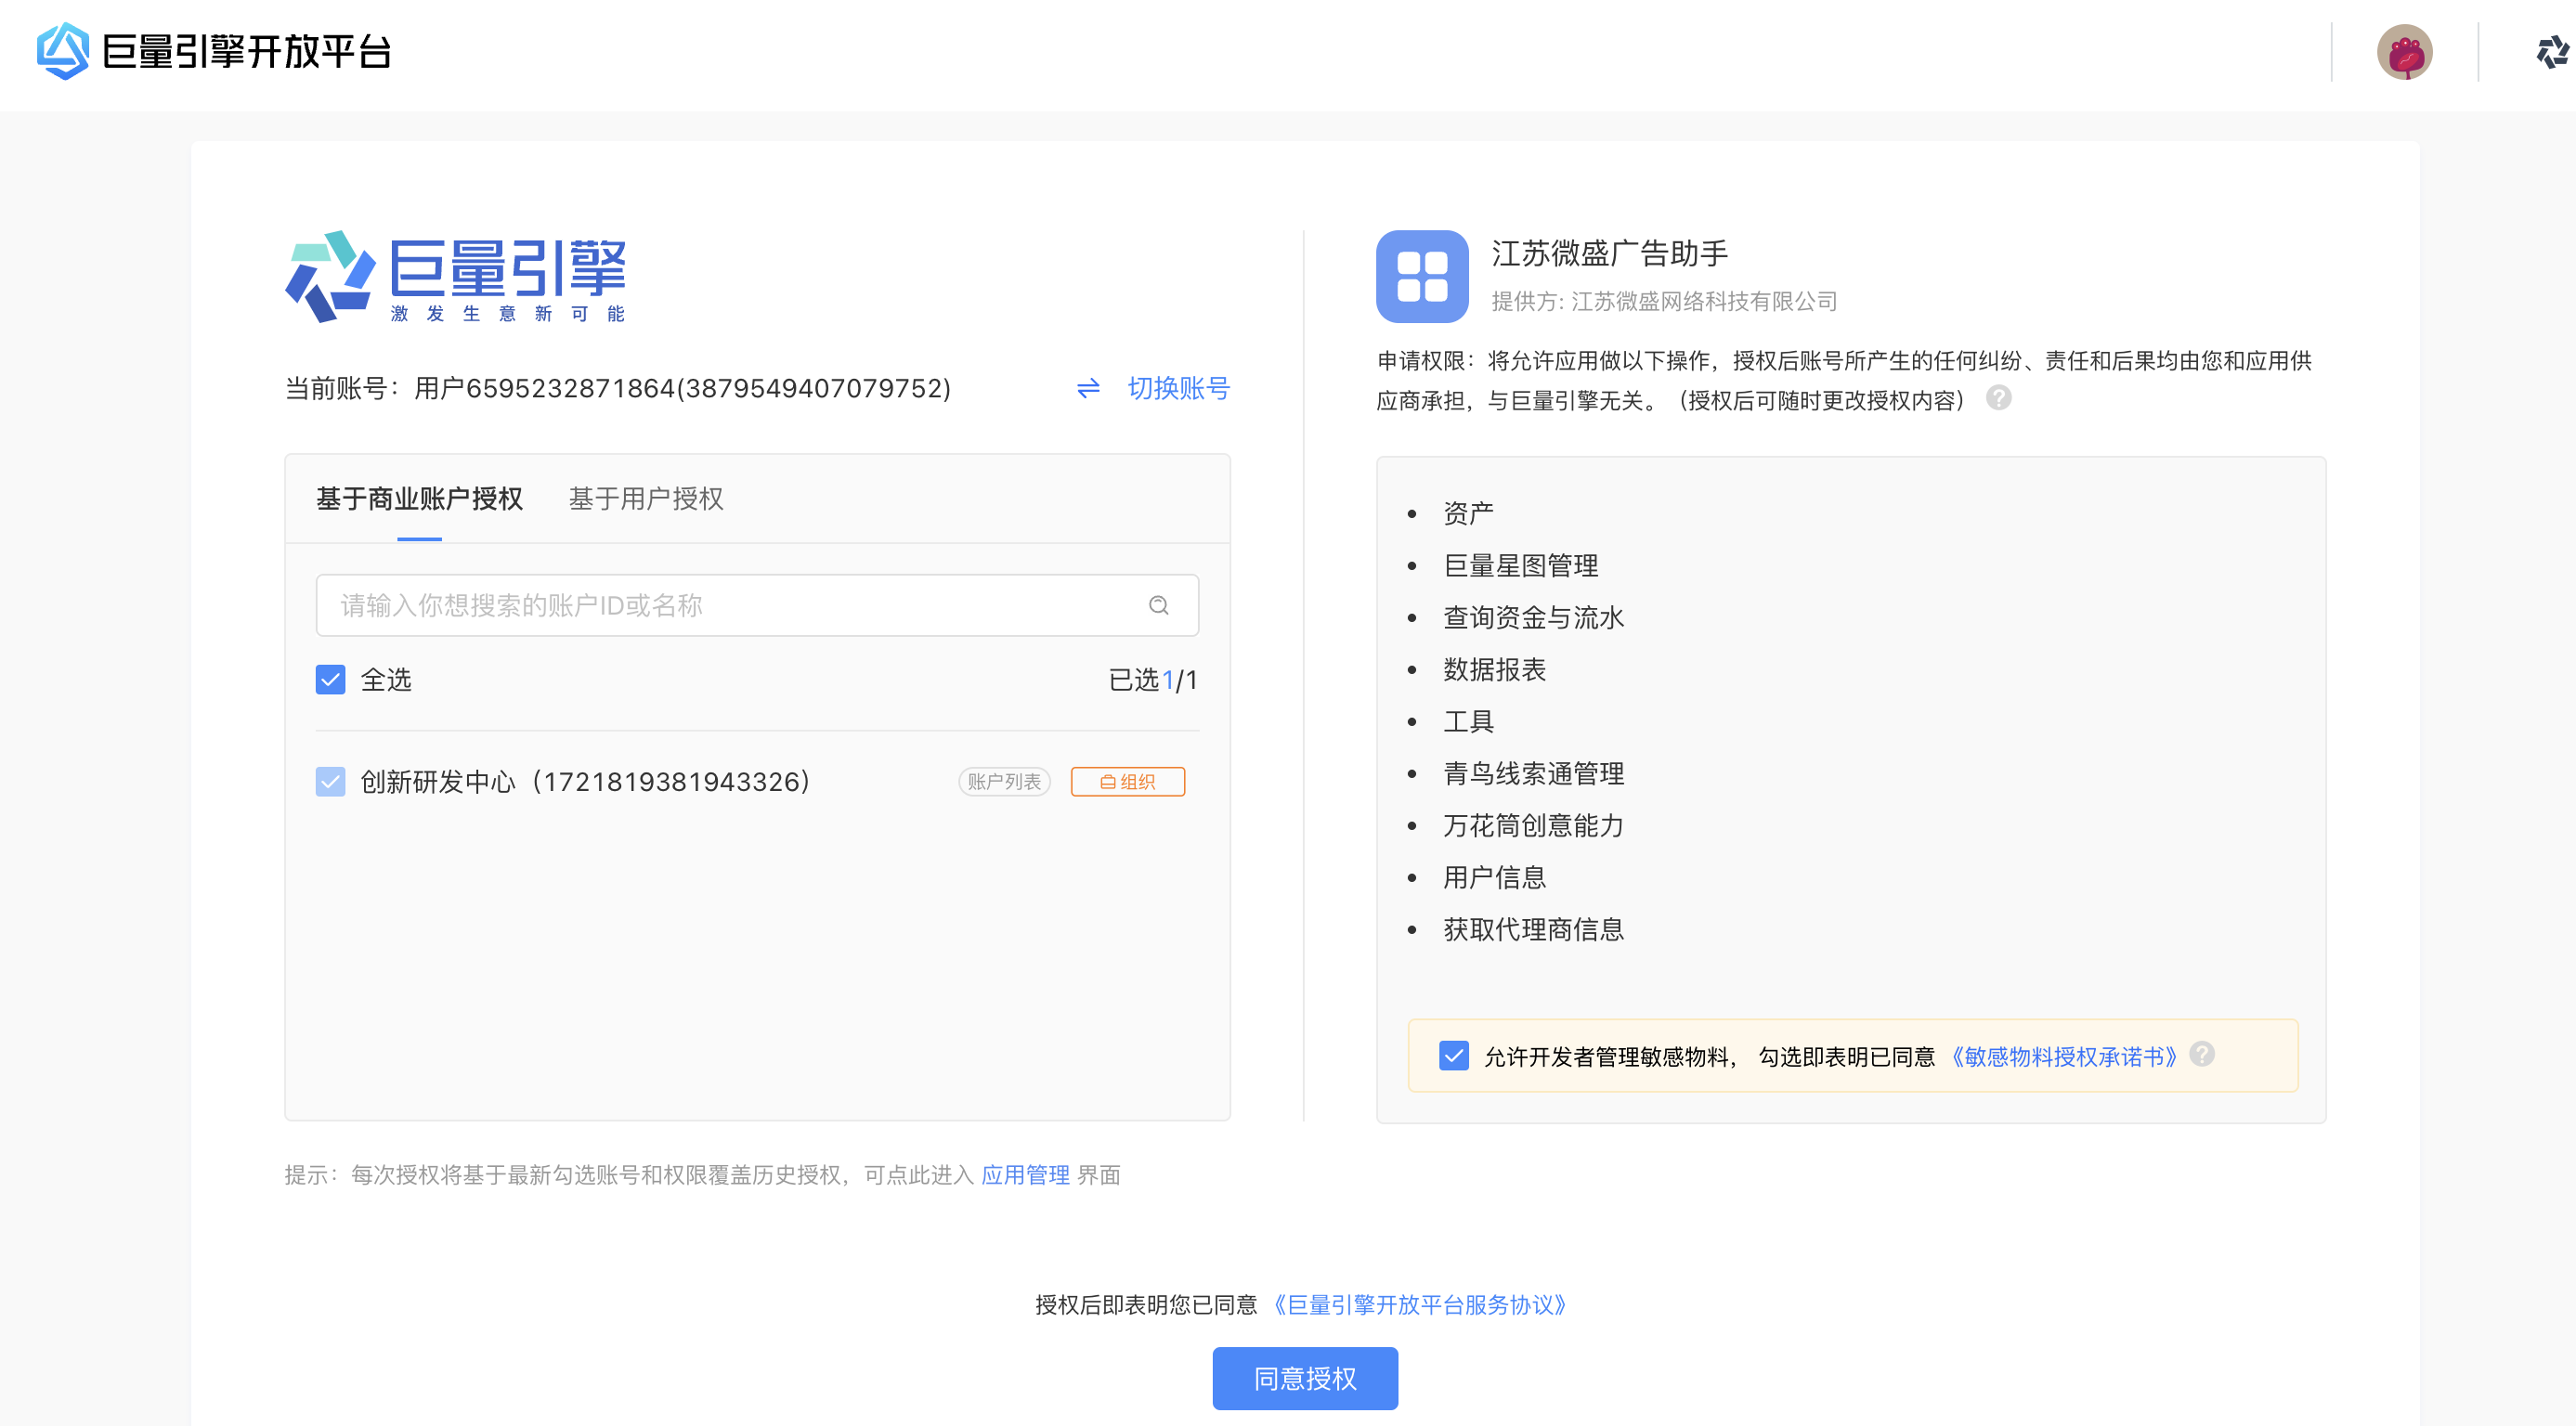Open the 敏感物料授权承诺书 link
Viewport: 2576px width, 1426px height.
click(2064, 1057)
